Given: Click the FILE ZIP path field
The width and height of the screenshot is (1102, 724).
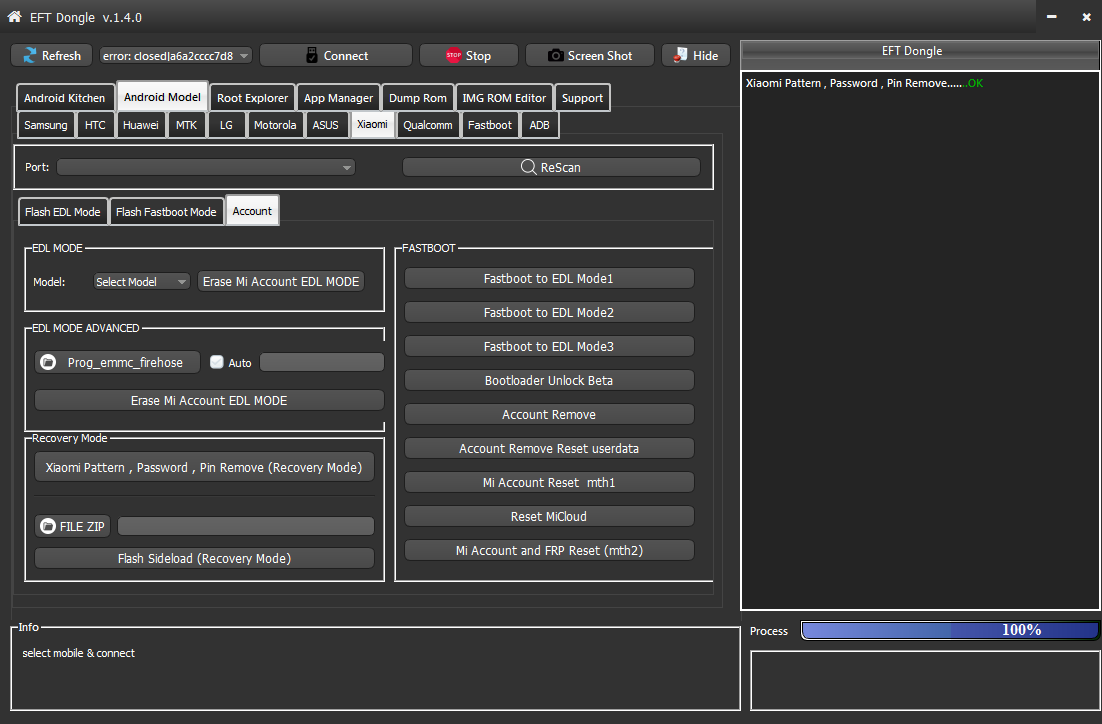Looking at the screenshot, I should point(246,526).
